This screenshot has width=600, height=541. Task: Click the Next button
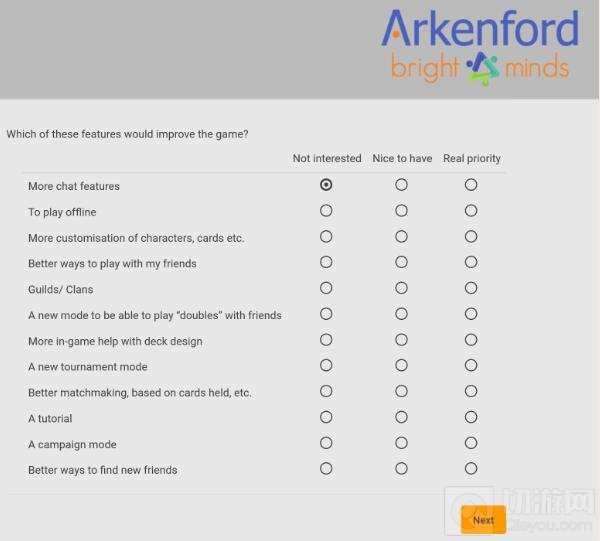click(483, 520)
